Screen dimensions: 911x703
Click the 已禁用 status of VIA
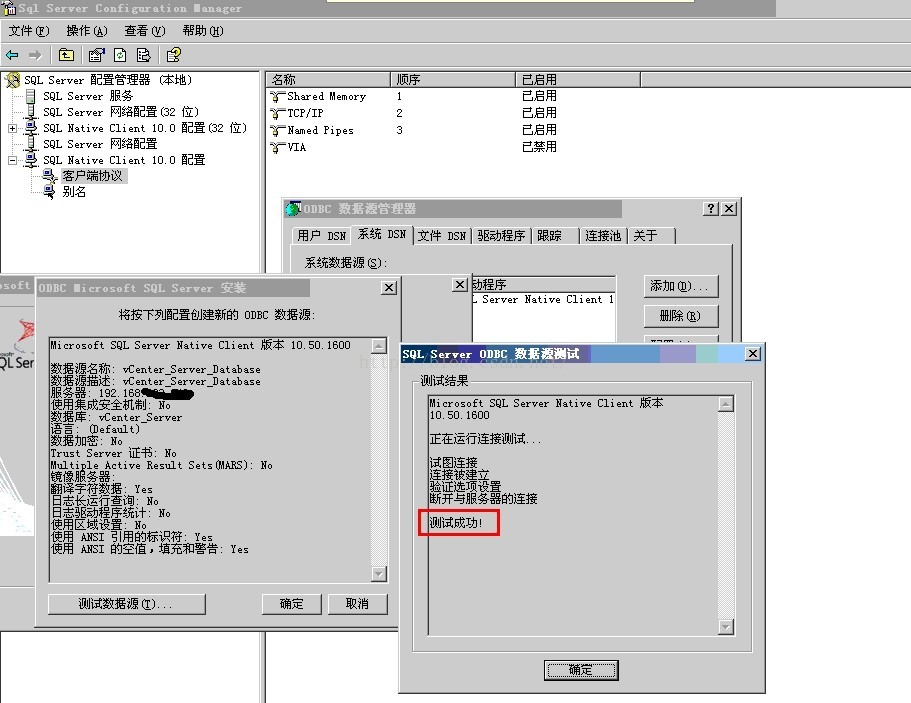click(539, 147)
